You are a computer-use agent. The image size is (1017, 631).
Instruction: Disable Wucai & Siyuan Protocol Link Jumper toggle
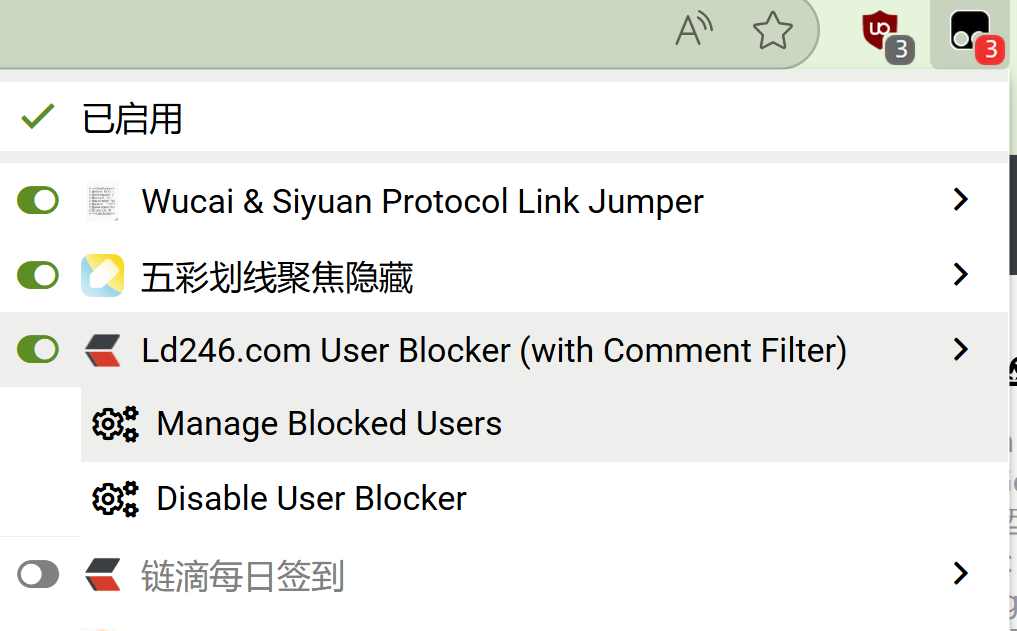point(38,201)
